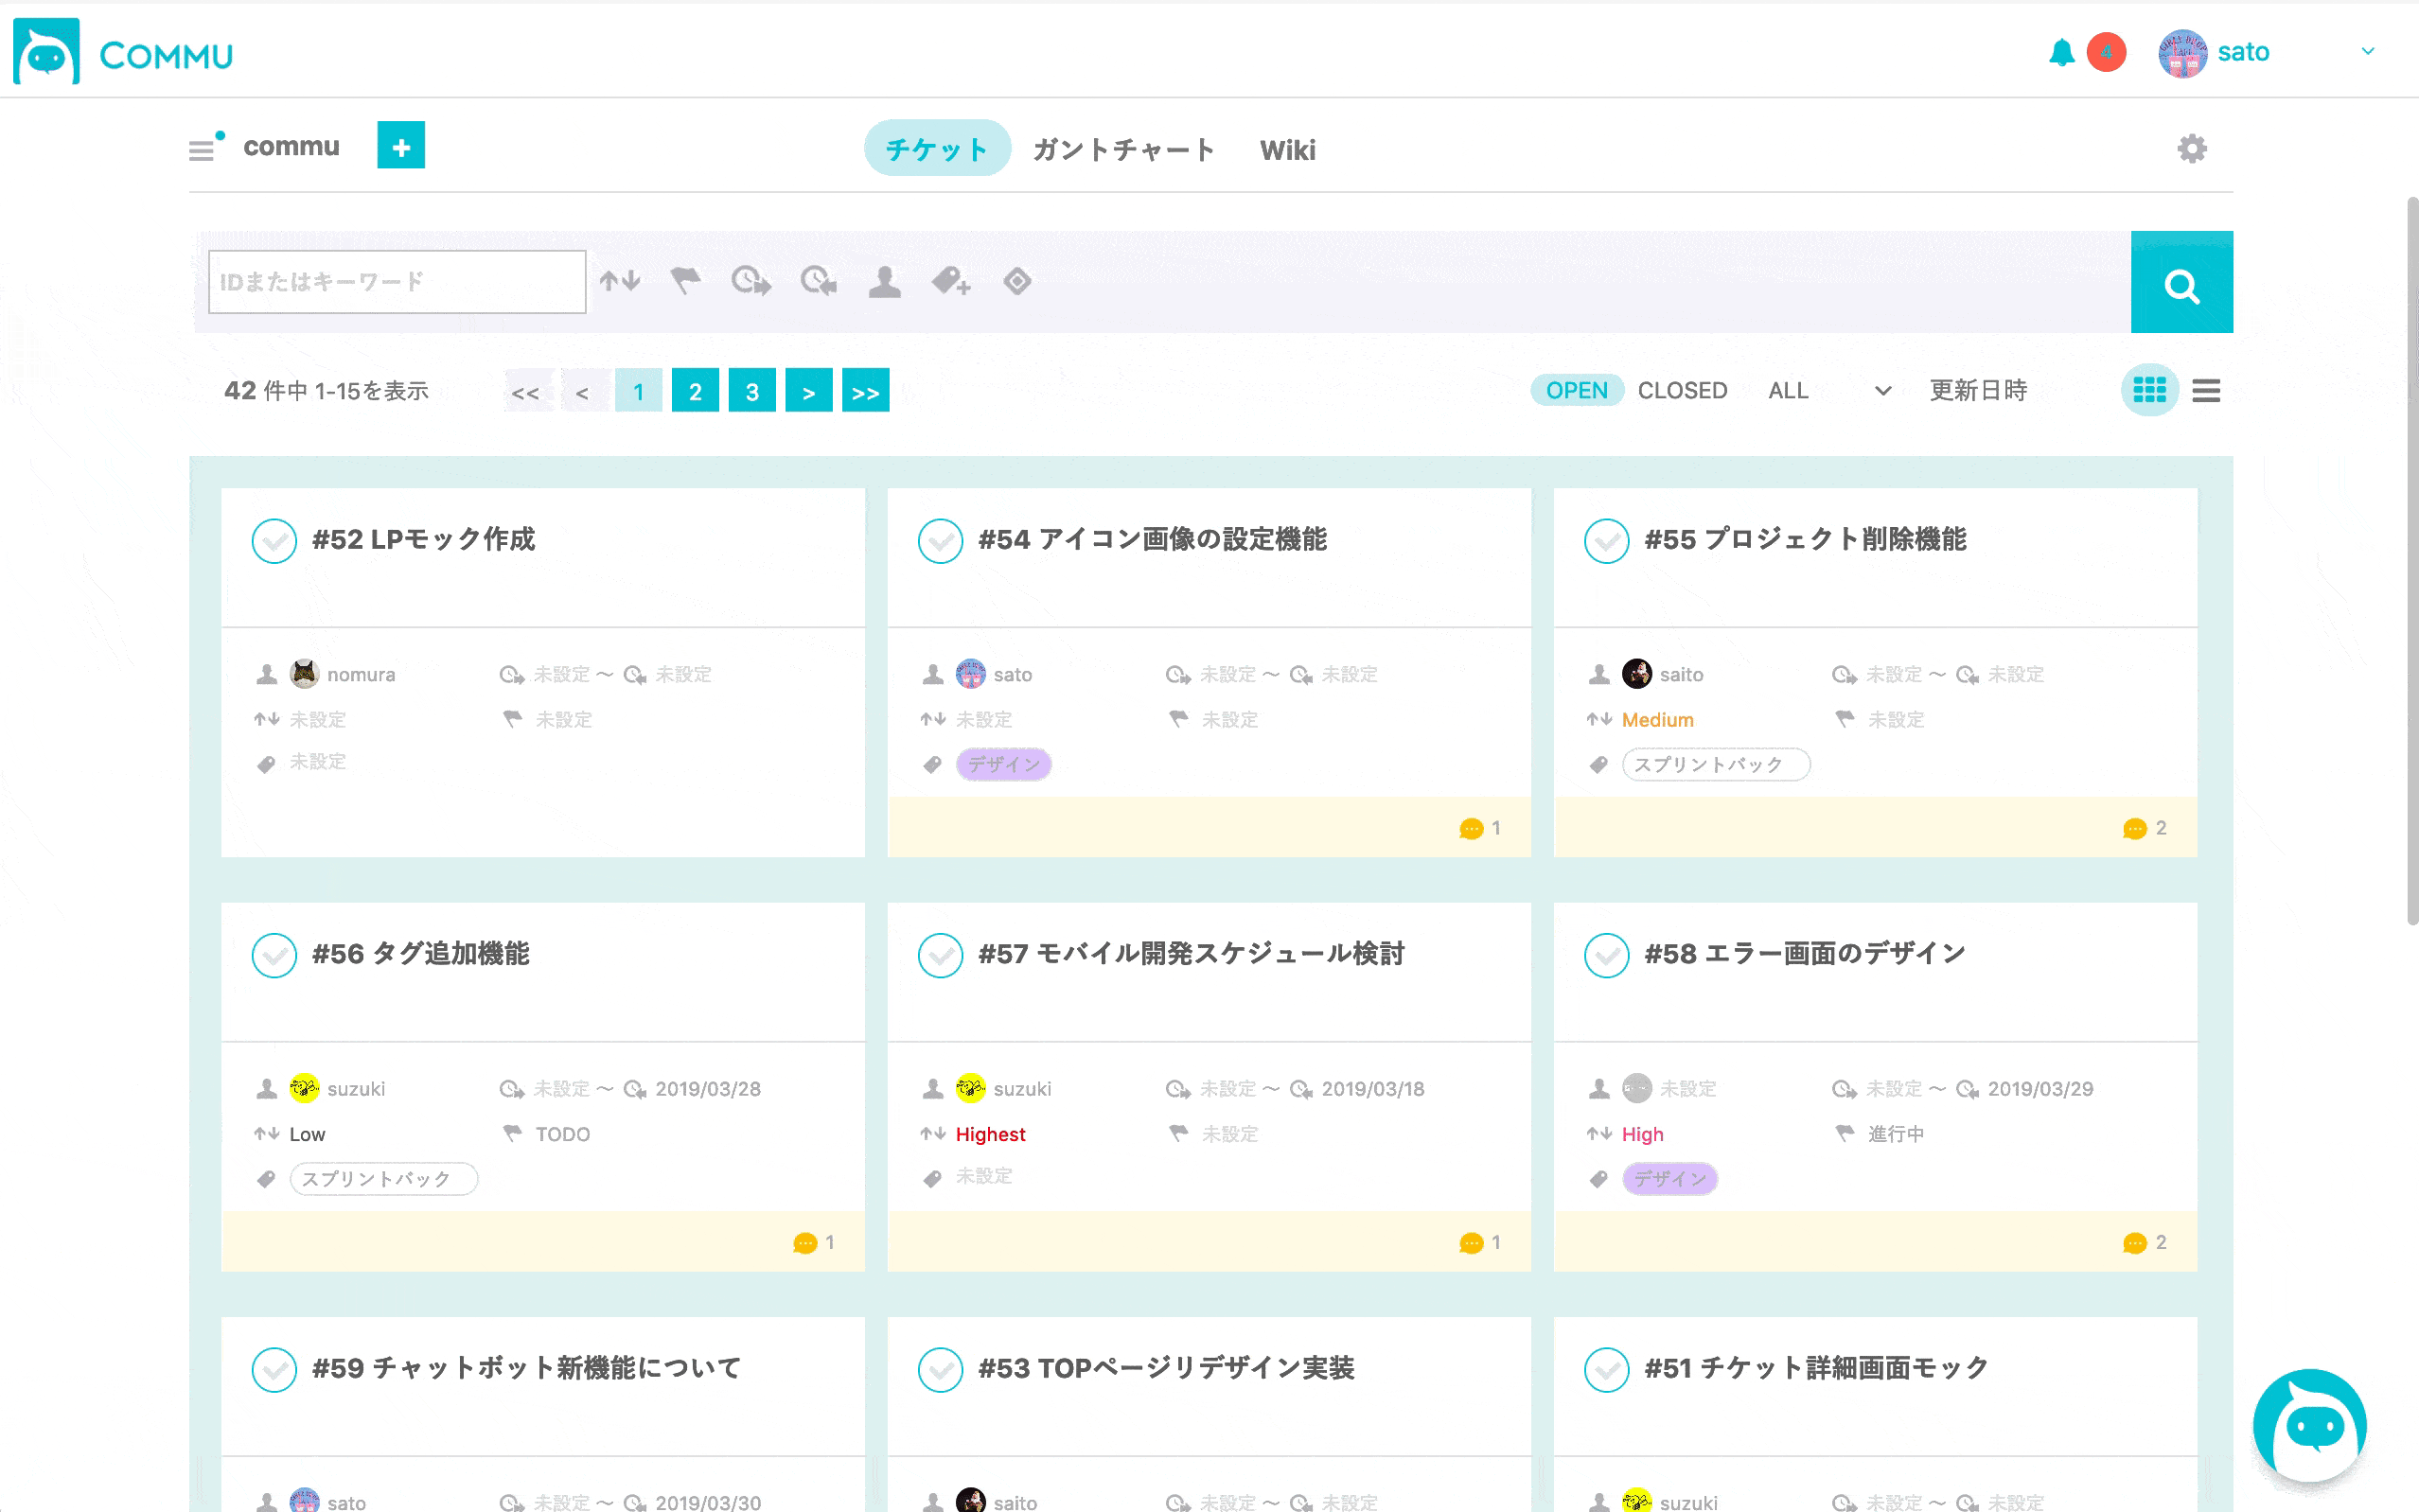The height and width of the screenshot is (1512, 2419).
Task: Focus the IDまたはキーワード search field
Action: (397, 282)
